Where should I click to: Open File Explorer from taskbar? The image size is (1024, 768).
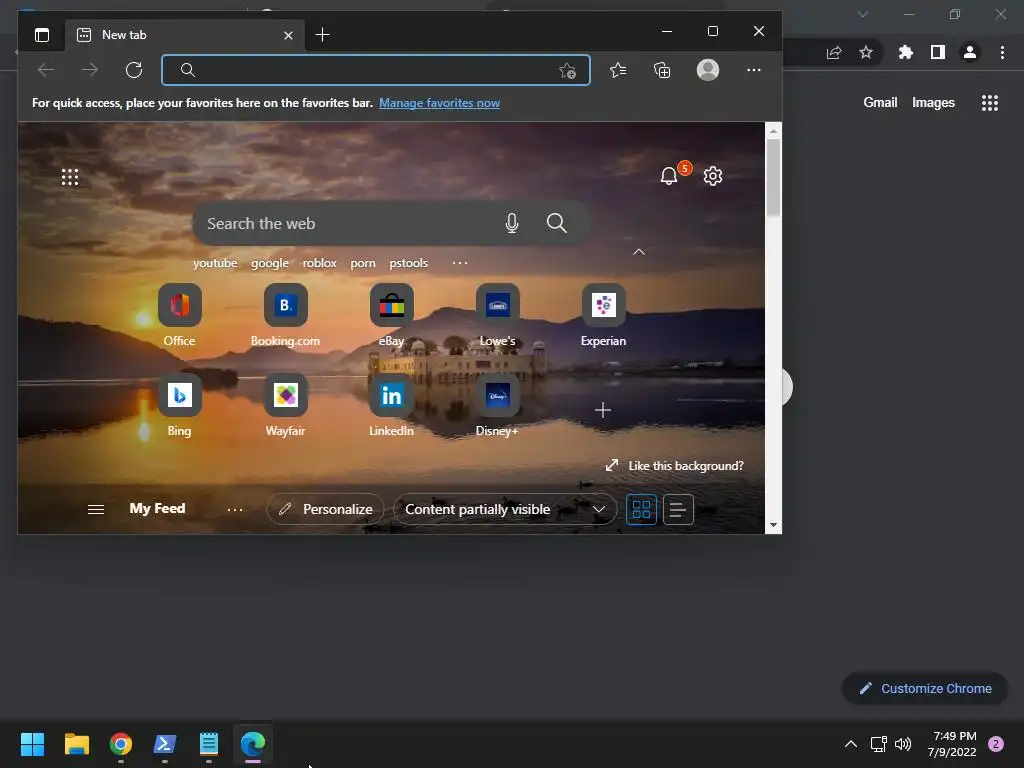click(x=77, y=744)
